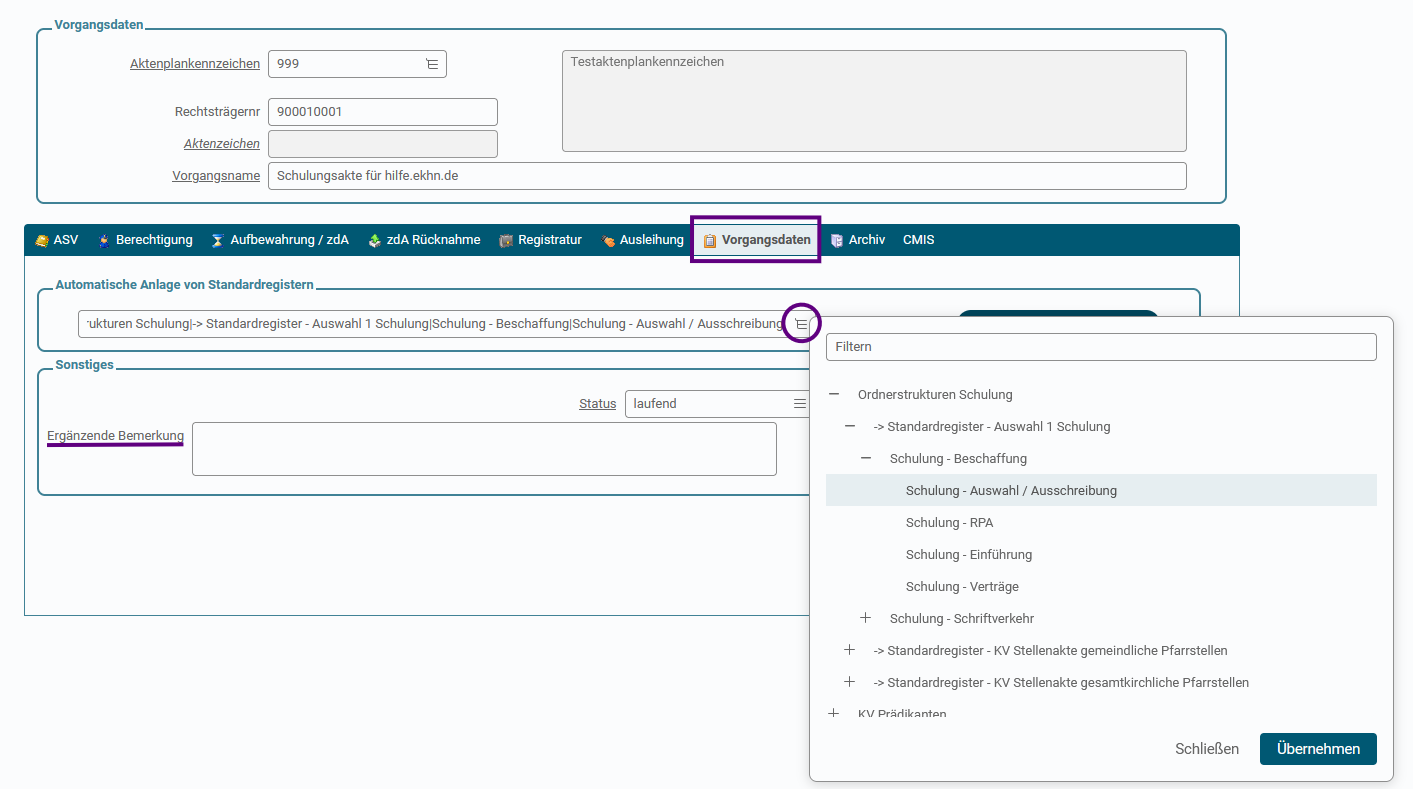Click the Status label link
The image size is (1413, 789).
click(598, 404)
